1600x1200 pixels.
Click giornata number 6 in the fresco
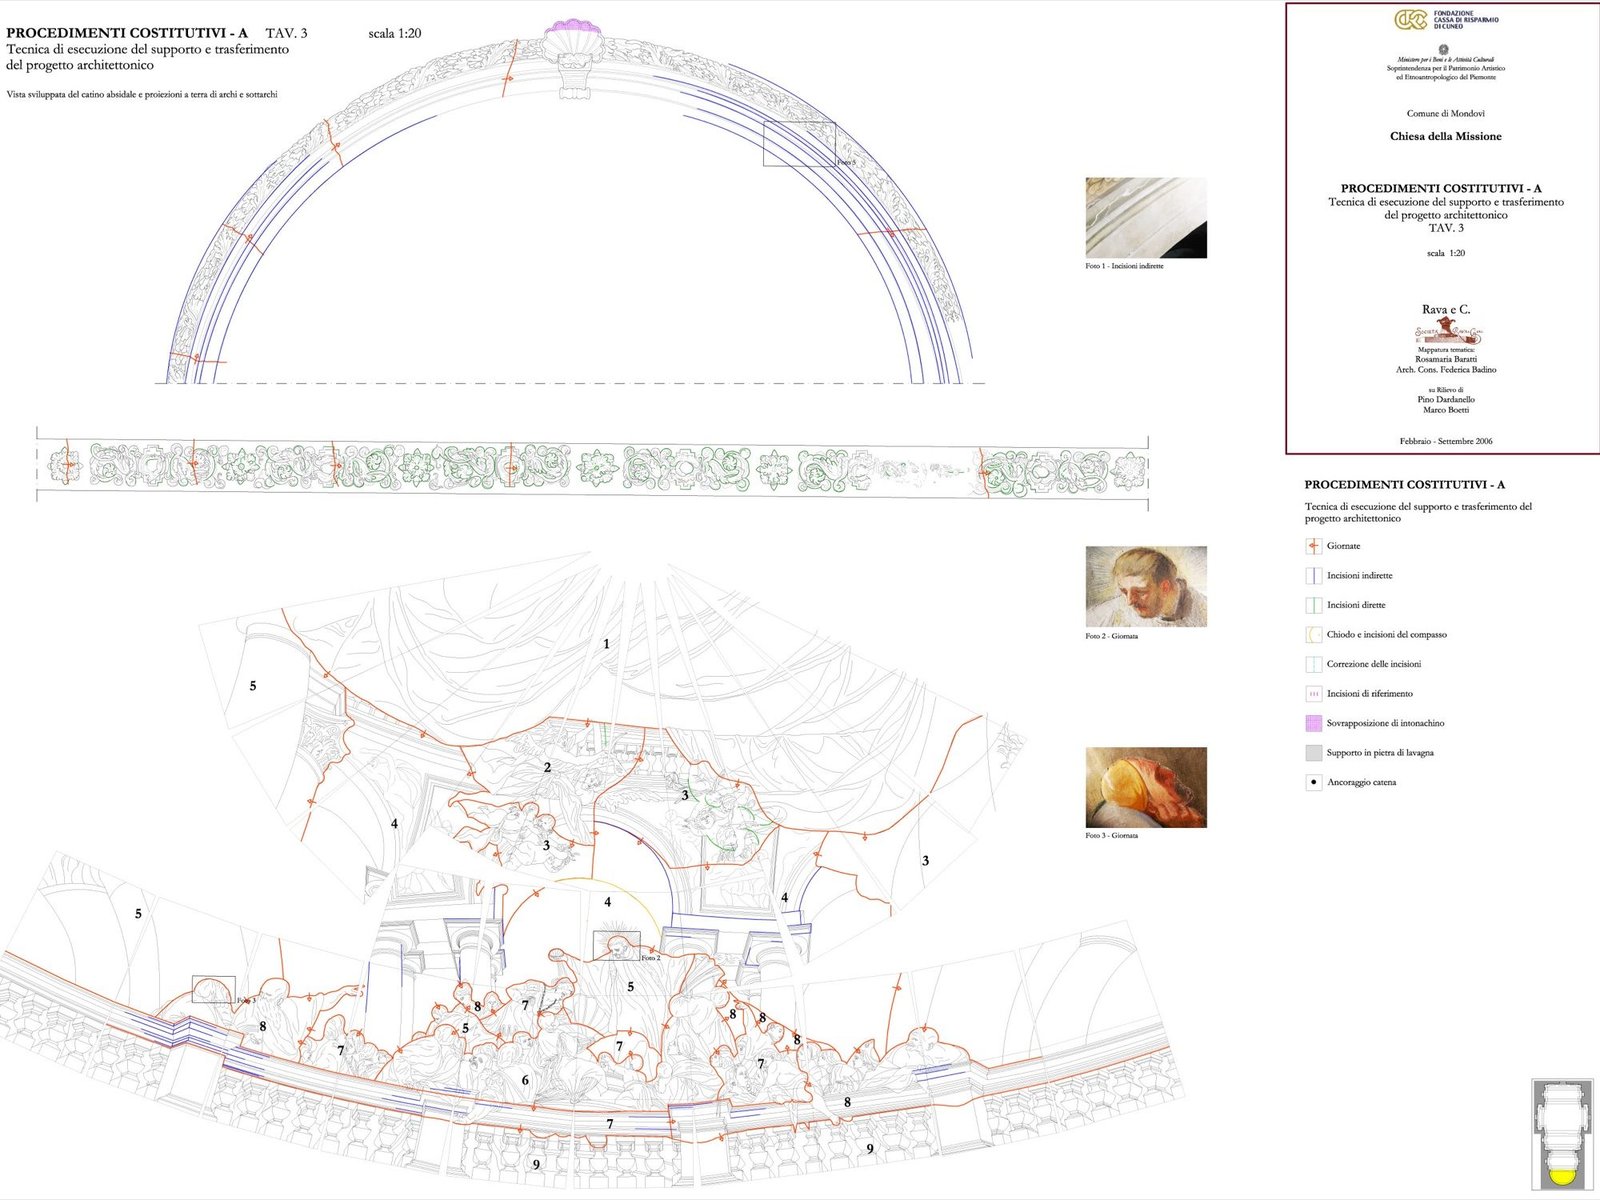click(525, 1080)
